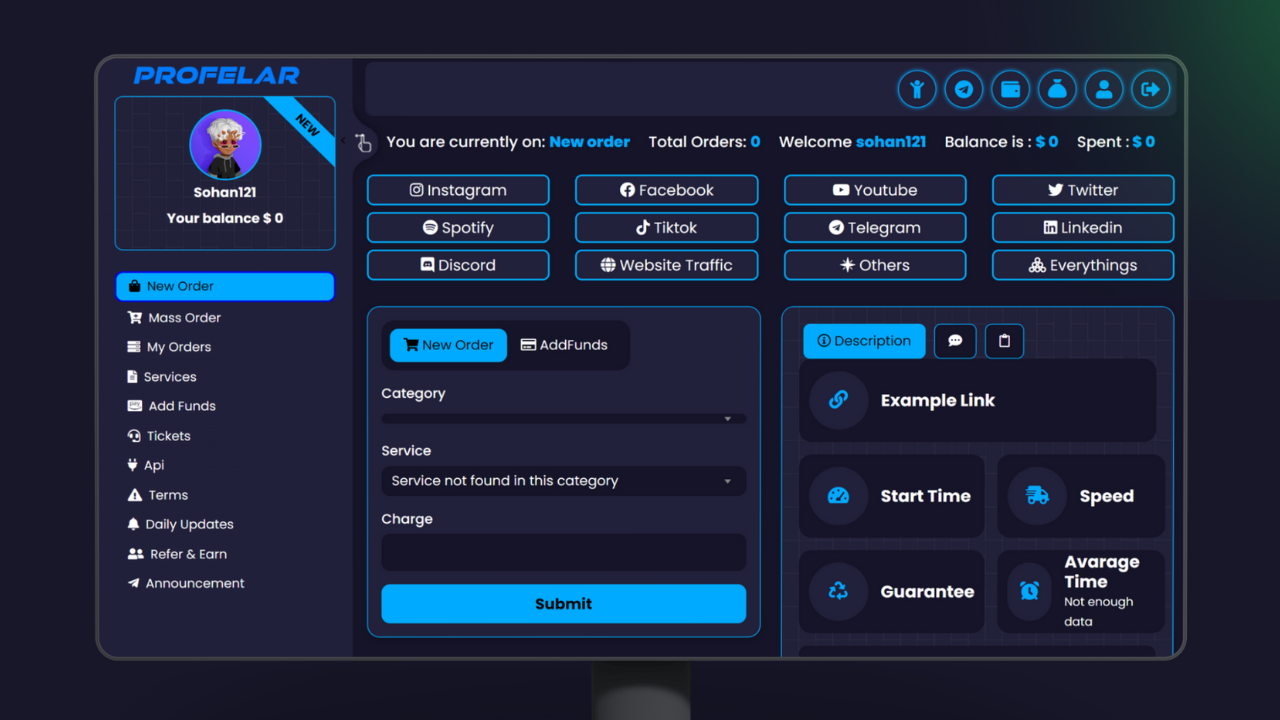Viewport: 1280px width, 720px height.
Task: Switch to the AddFunds form tab
Action: pyautogui.click(x=564, y=345)
